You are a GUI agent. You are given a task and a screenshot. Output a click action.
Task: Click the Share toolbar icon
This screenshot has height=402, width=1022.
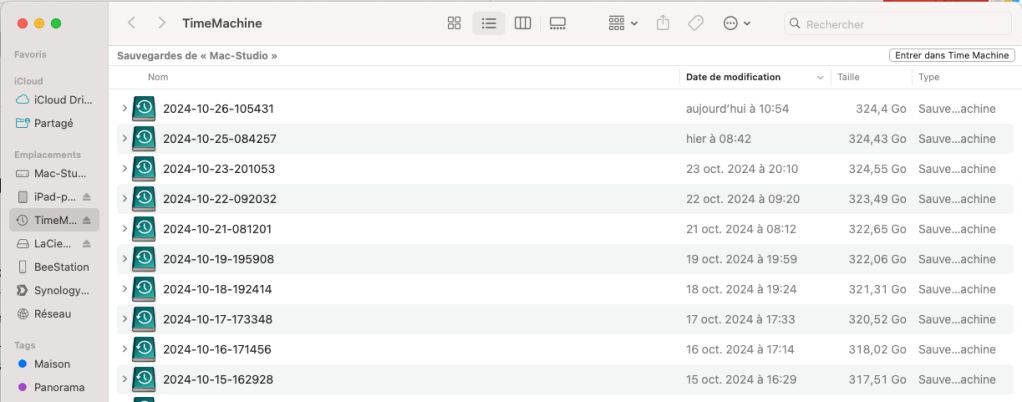pos(663,23)
